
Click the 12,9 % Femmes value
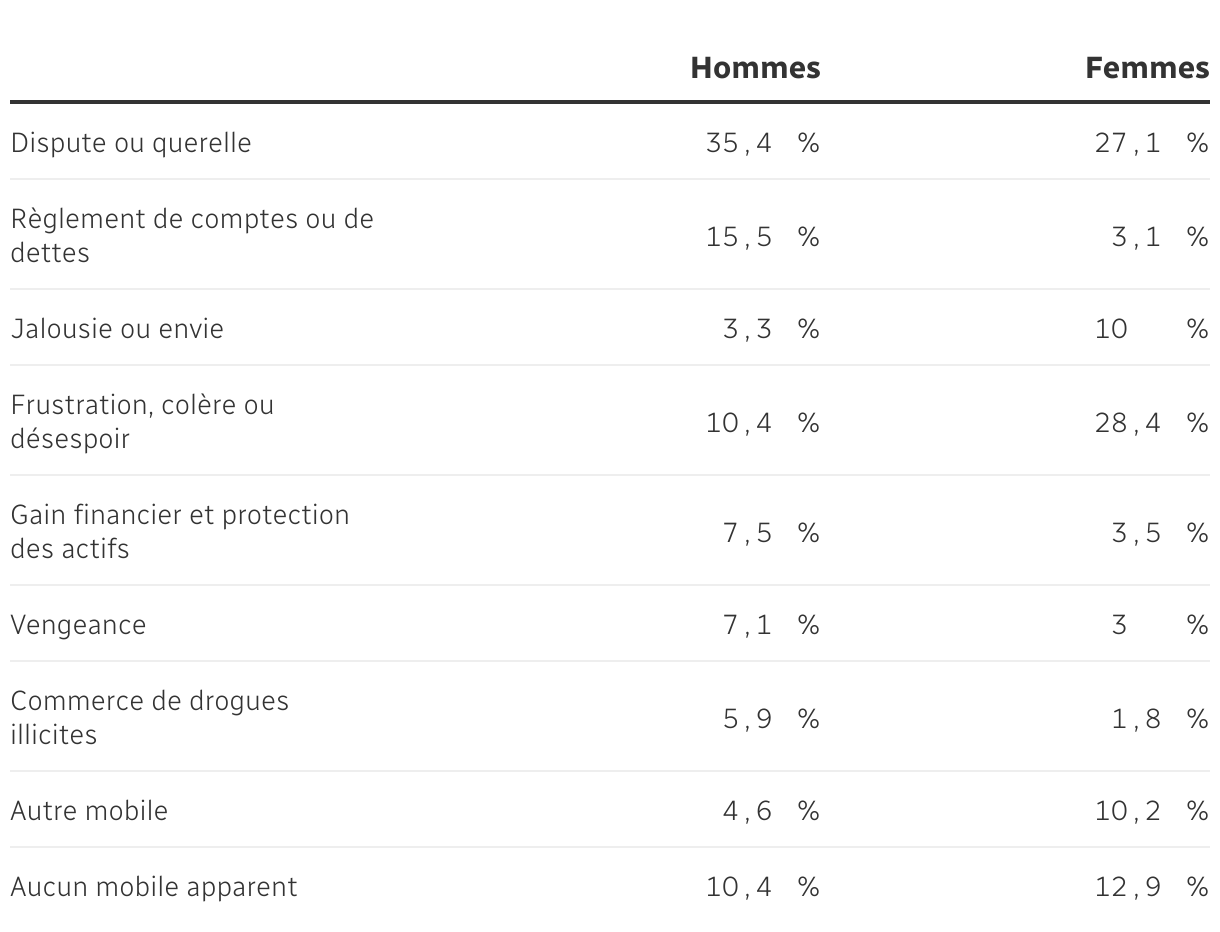(1152, 887)
